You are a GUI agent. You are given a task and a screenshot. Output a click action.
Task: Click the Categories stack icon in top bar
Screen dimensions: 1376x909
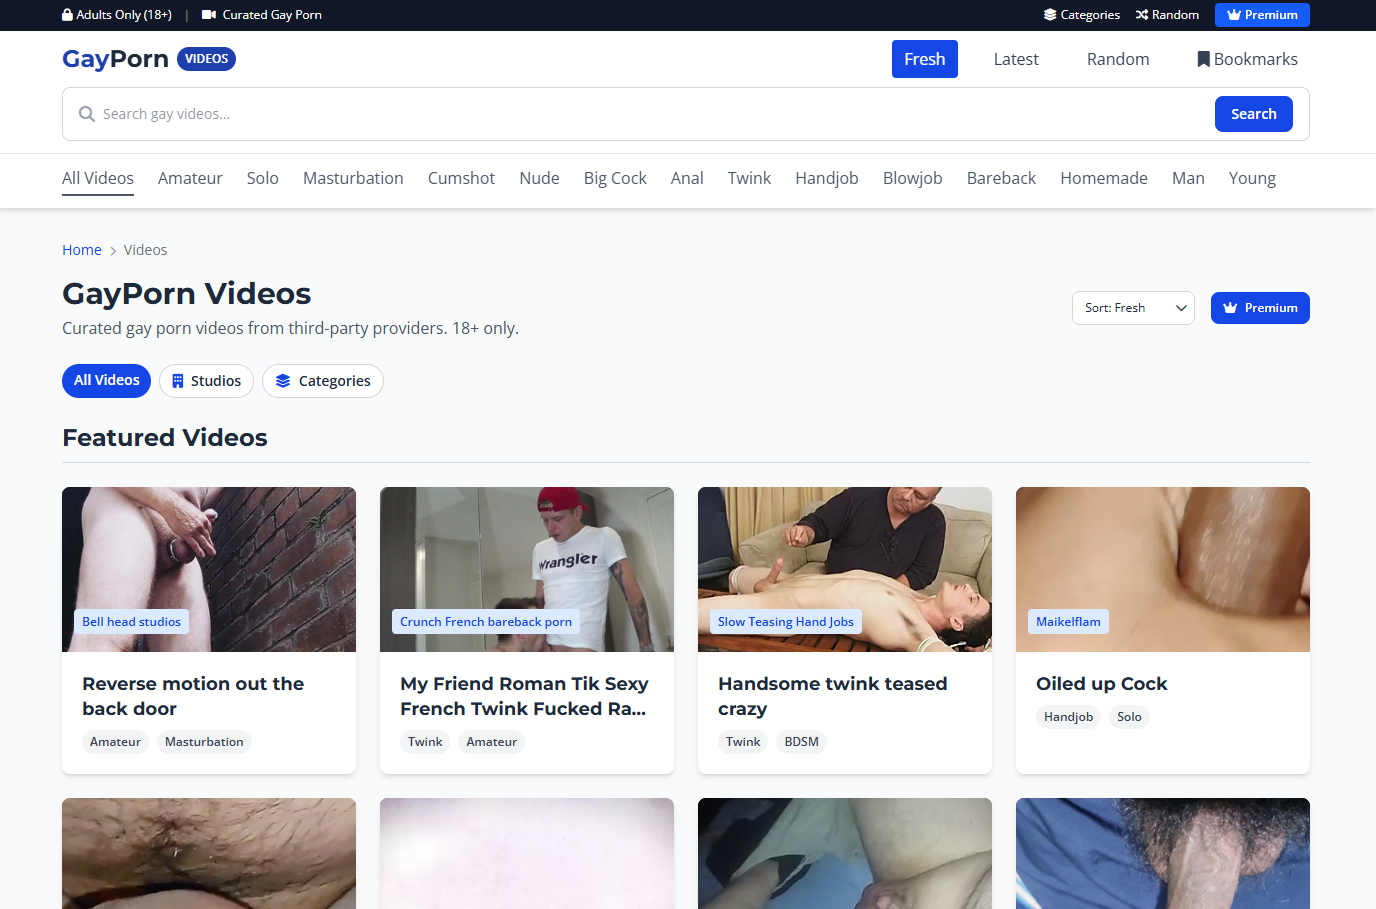[x=1050, y=15]
